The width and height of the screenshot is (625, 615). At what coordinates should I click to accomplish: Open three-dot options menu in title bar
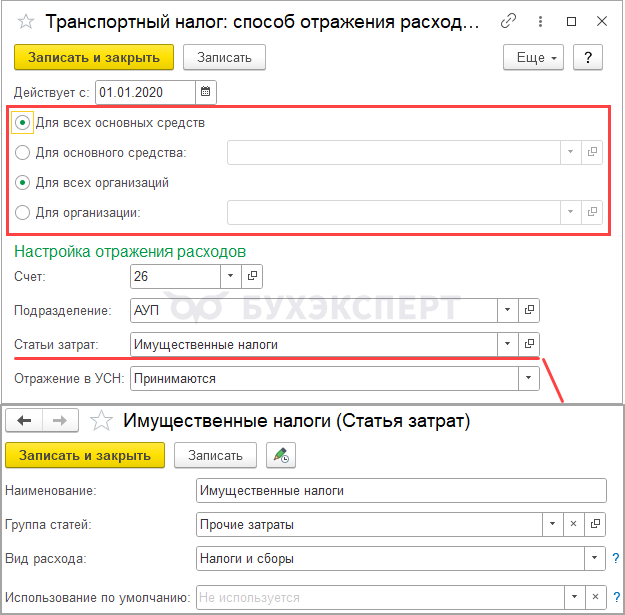click(x=540, y=21)
